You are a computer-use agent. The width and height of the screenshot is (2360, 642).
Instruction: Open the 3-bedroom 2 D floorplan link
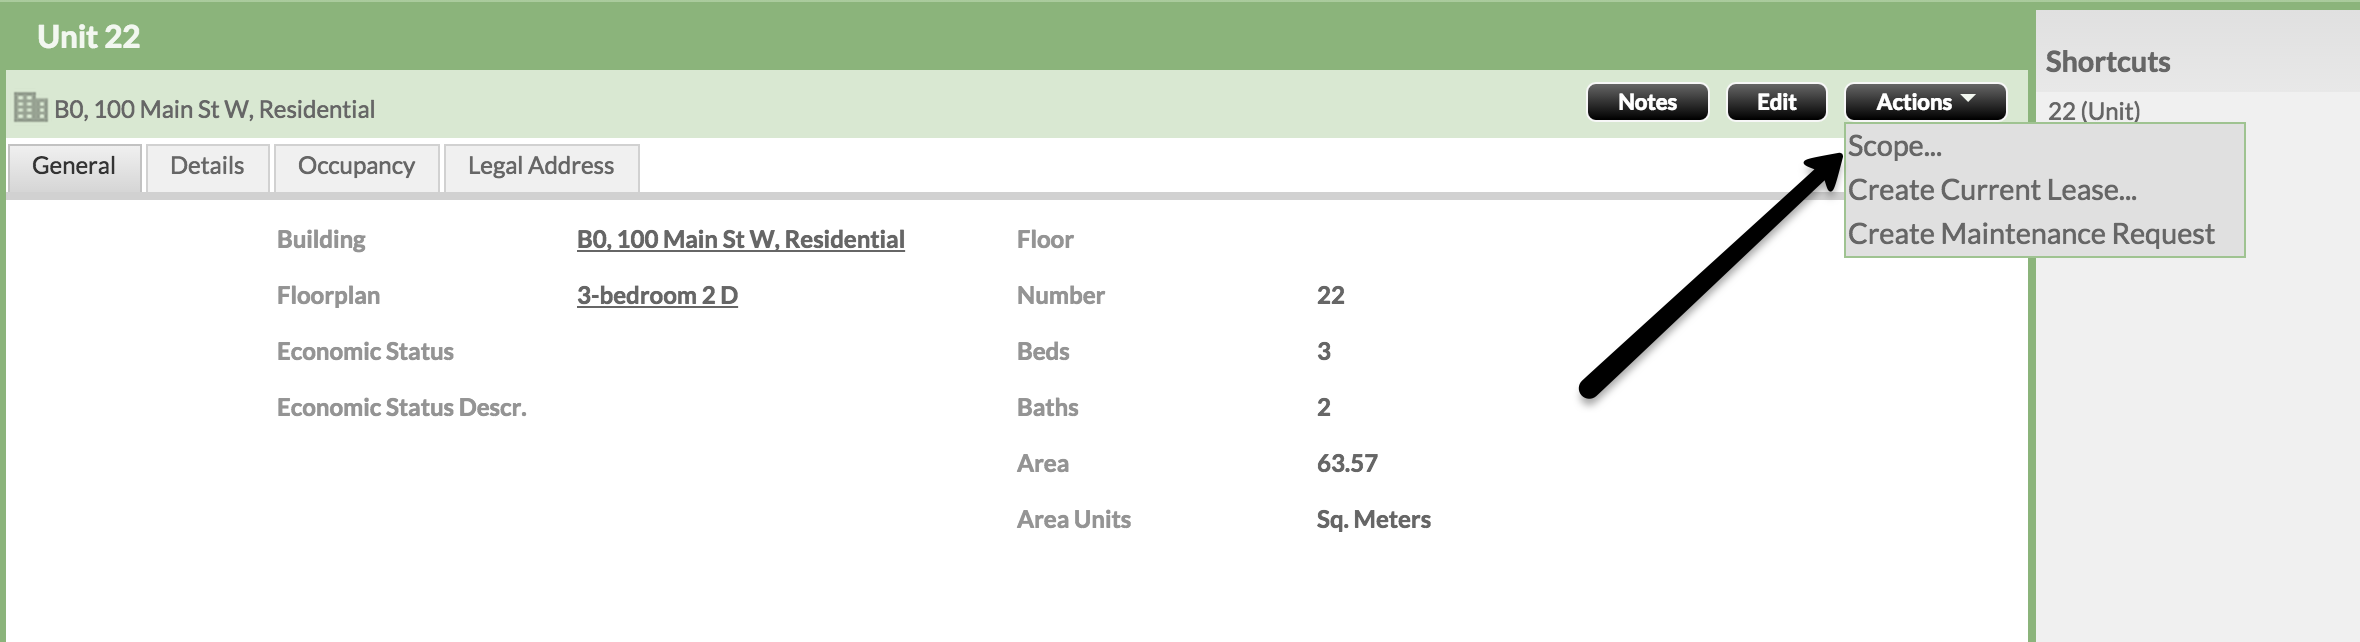[657, 296]
